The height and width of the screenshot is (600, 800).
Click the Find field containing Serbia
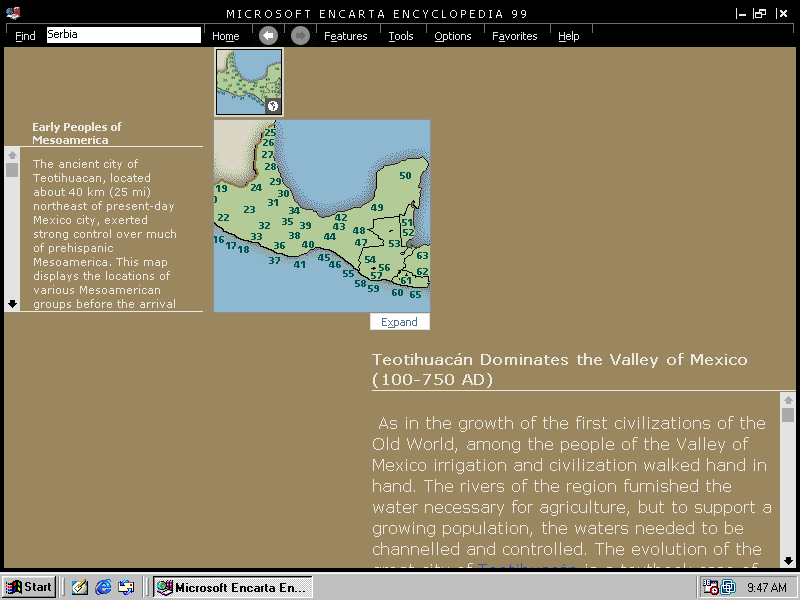click(x=123, y=35)
